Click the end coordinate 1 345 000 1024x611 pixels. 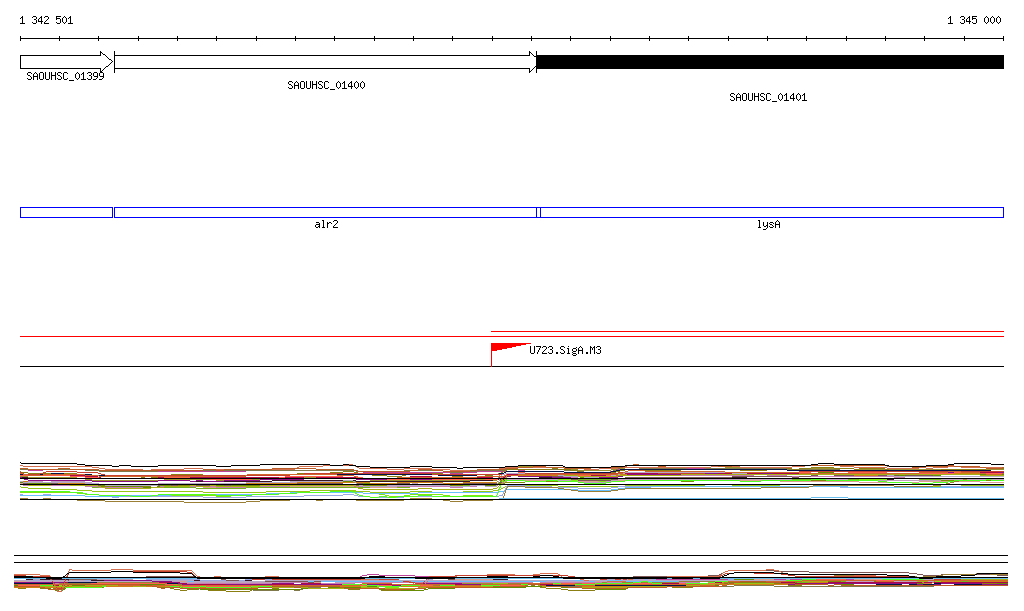tap(973, 20)
